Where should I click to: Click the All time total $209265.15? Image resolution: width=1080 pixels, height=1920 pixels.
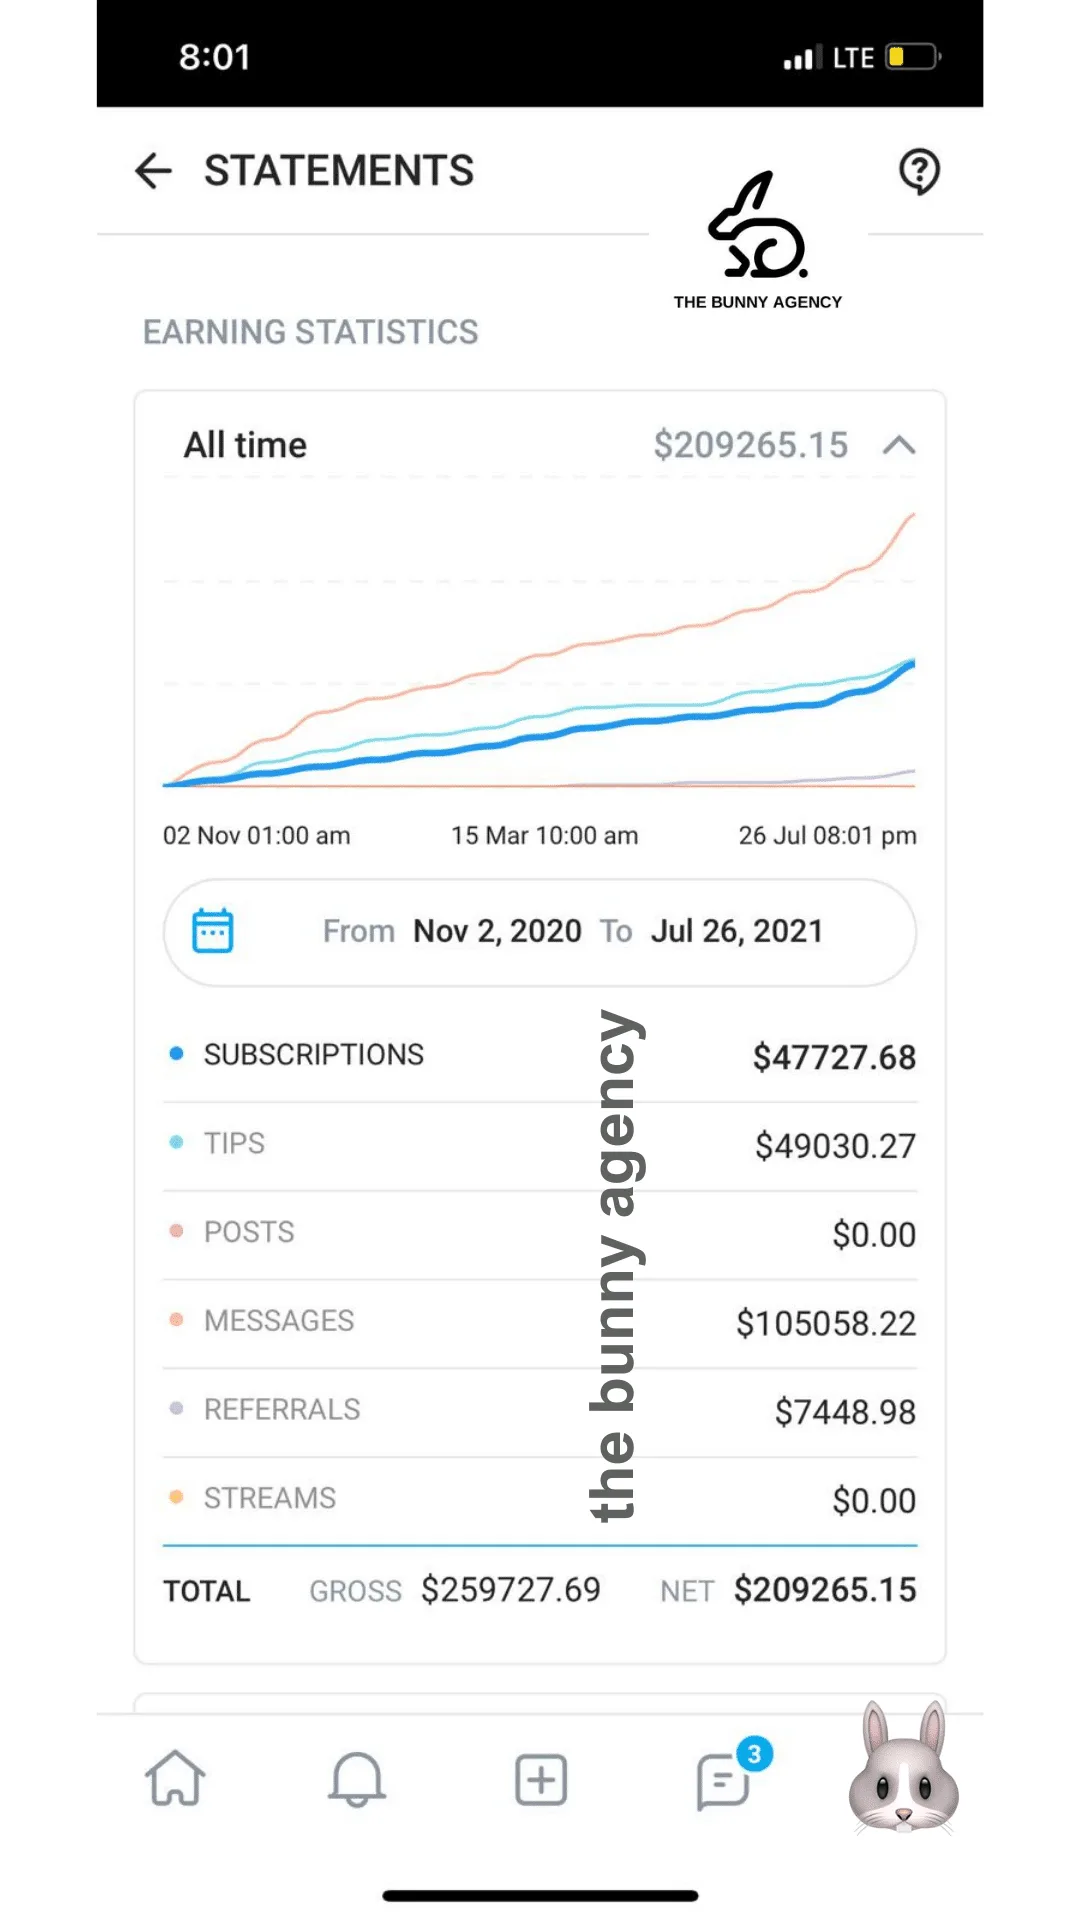coord(751,444)
